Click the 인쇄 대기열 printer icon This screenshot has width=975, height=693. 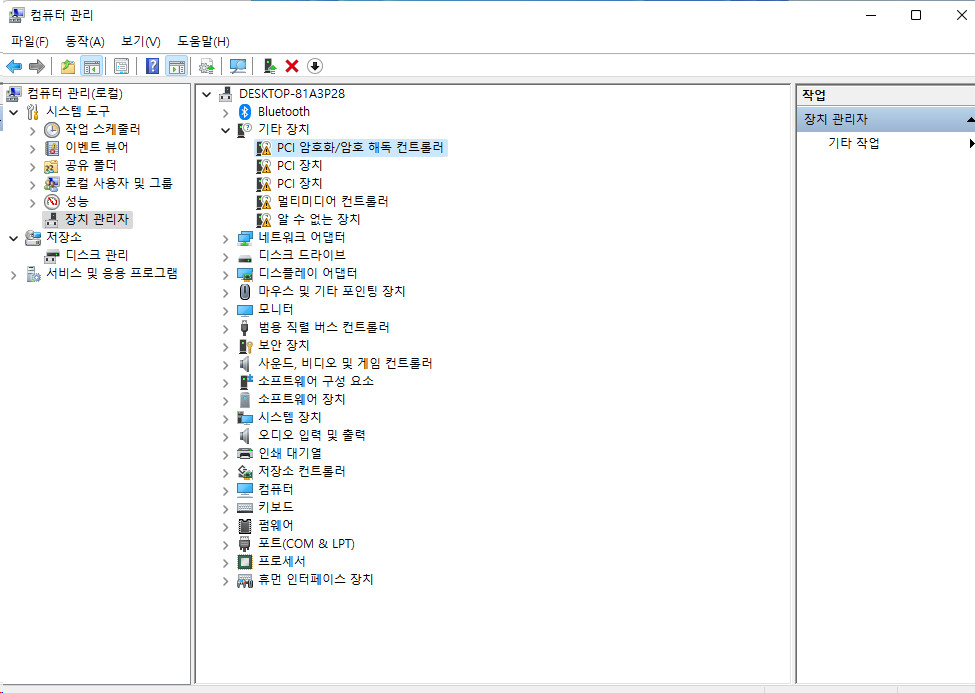245,453
